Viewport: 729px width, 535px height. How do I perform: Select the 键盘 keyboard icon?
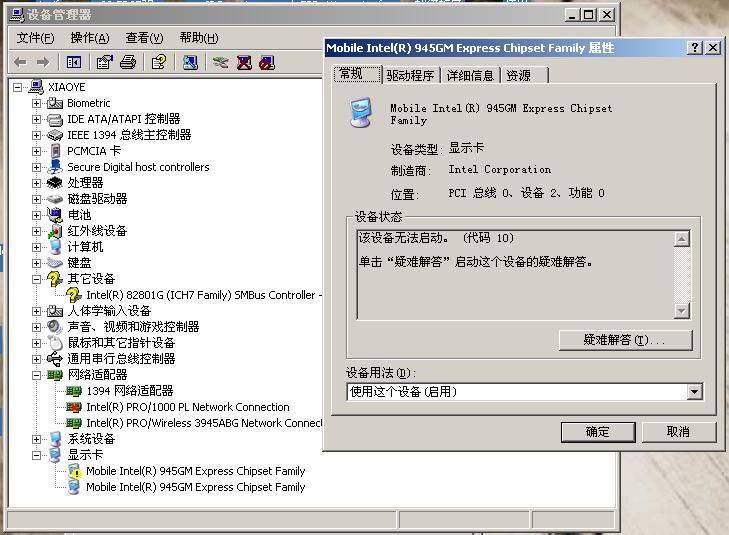pos(55,263)
